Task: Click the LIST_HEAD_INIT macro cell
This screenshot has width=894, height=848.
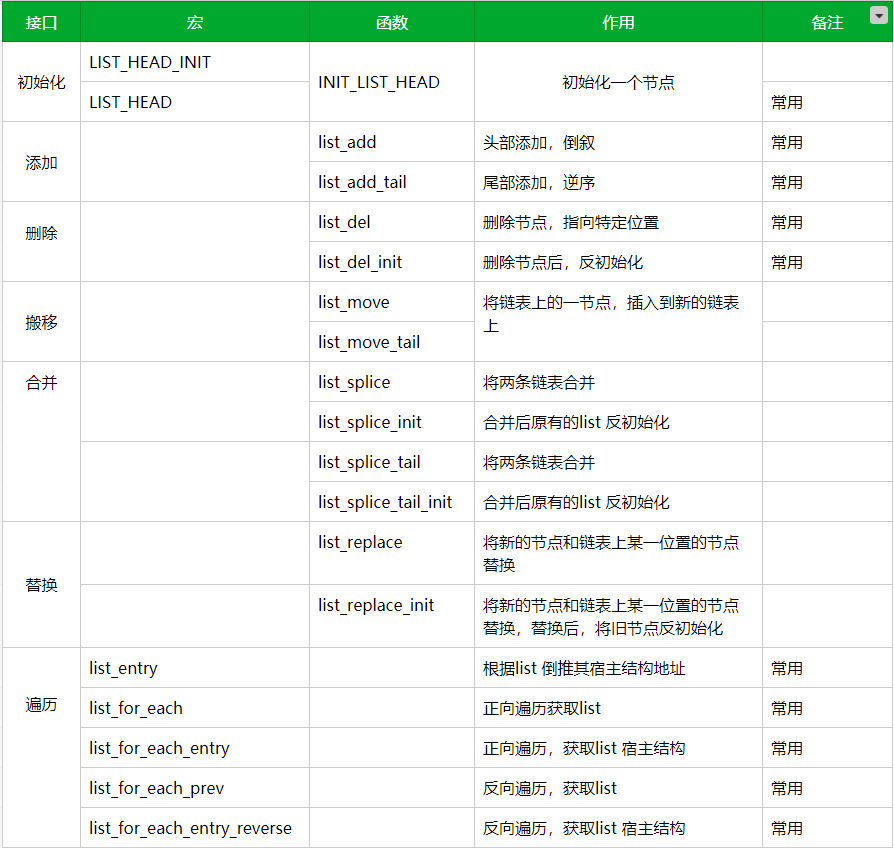Action: pyautogui.click(x=195, y=62)
